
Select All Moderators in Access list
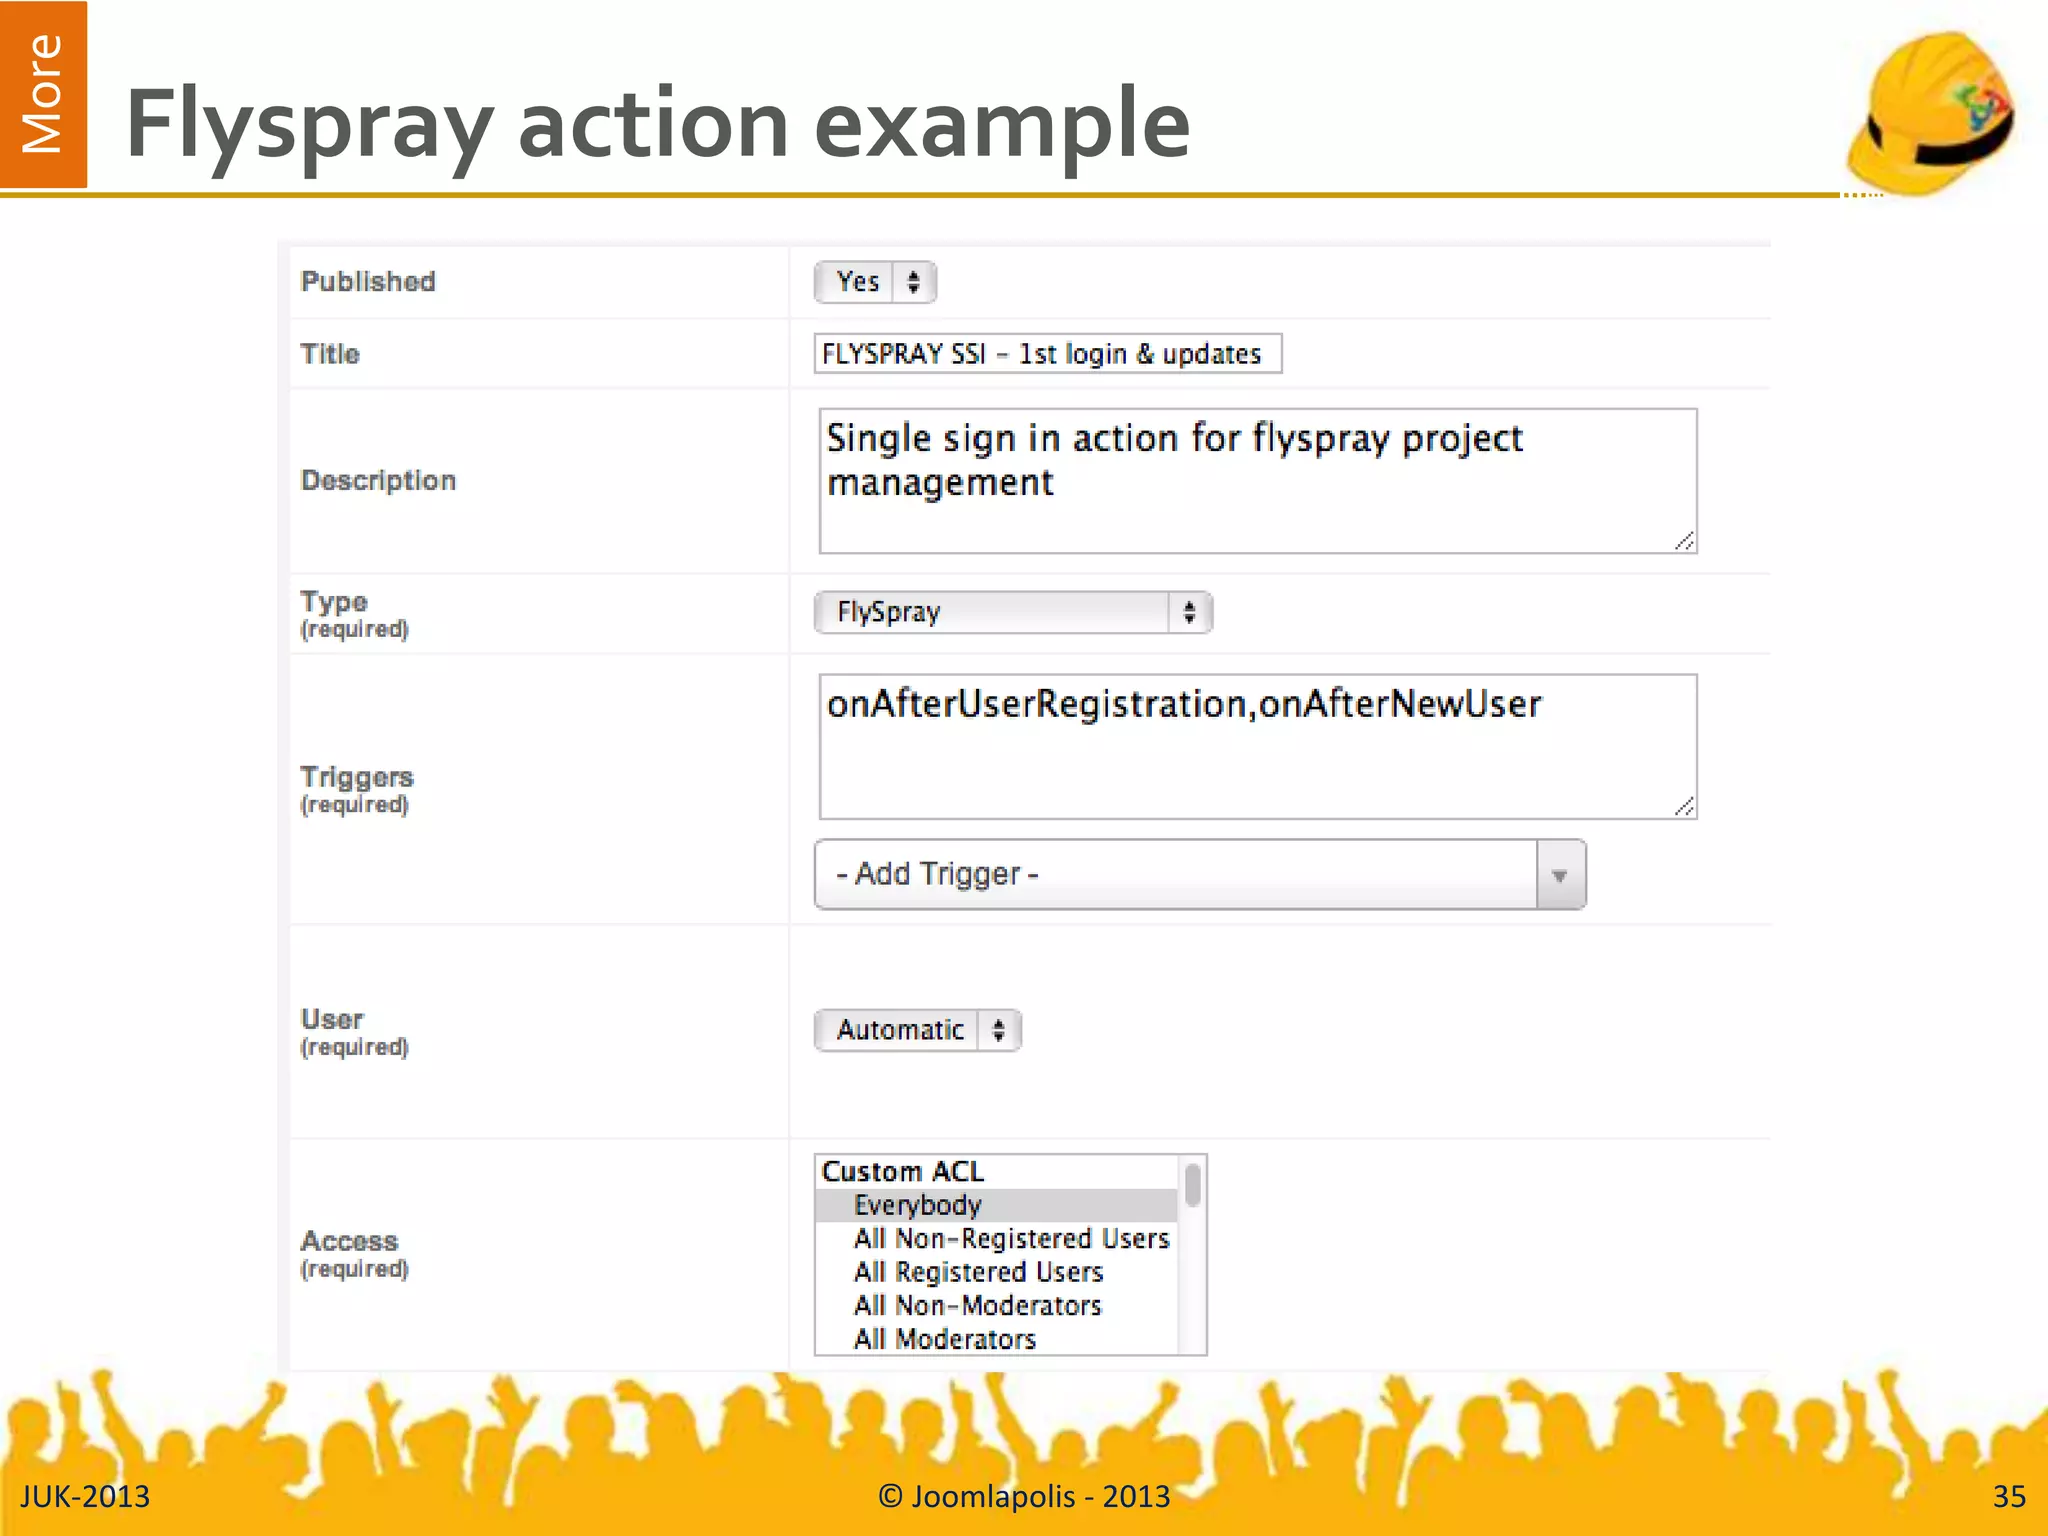[x=944, y=1339]
